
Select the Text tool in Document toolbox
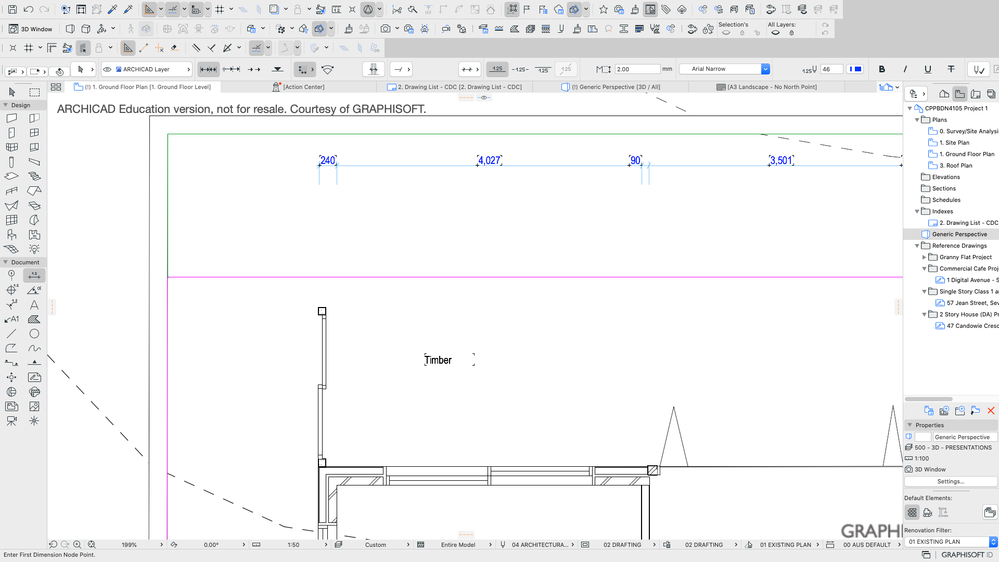pyautogui.click(x=34, y=305)
